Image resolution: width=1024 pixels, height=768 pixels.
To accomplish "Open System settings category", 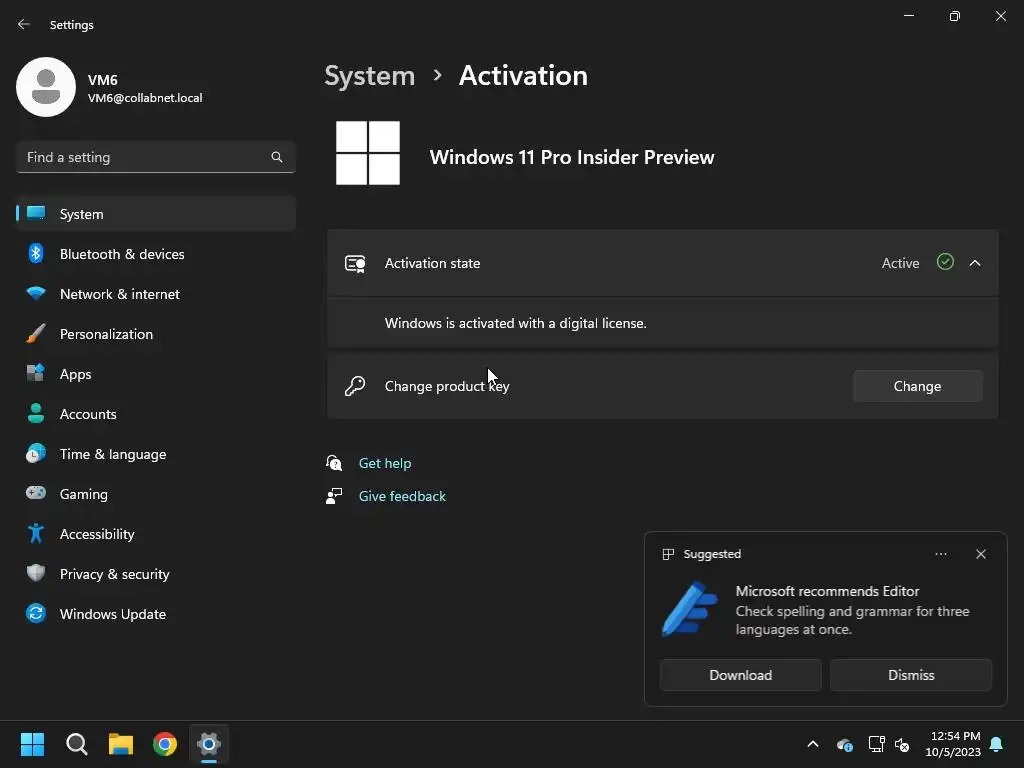I will pos(155,214).
